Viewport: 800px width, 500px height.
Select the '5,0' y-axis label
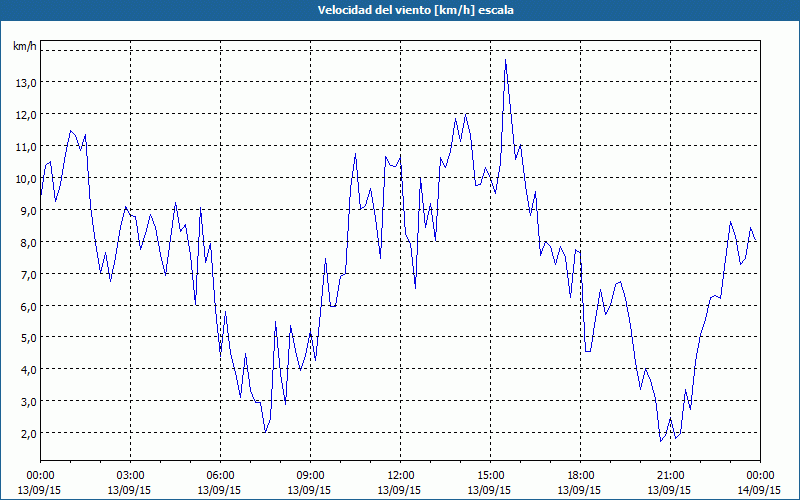[x=28, y=338]
